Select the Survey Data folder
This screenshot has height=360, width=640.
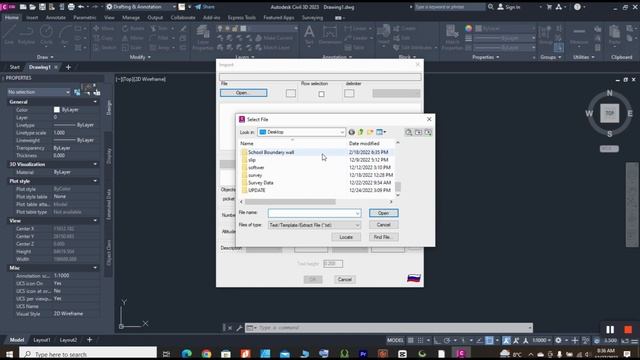point(261,183)
